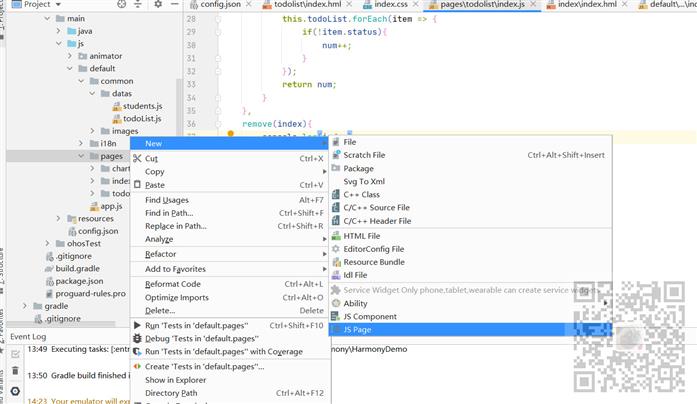Choose Reformat Code

pyautogui.click(x=230, y=284)
